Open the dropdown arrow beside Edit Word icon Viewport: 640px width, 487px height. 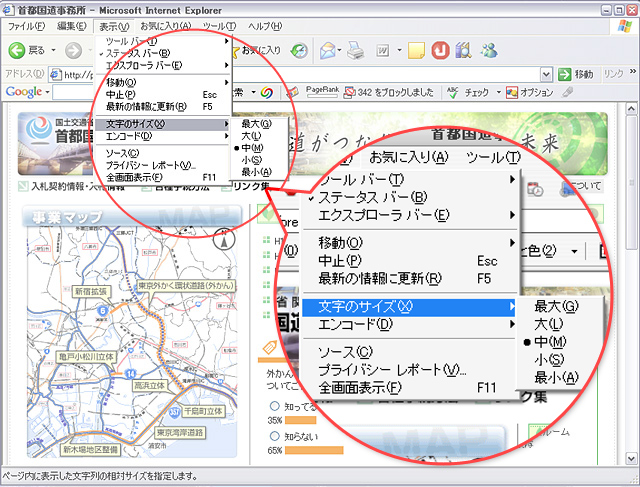pos(399,51)
